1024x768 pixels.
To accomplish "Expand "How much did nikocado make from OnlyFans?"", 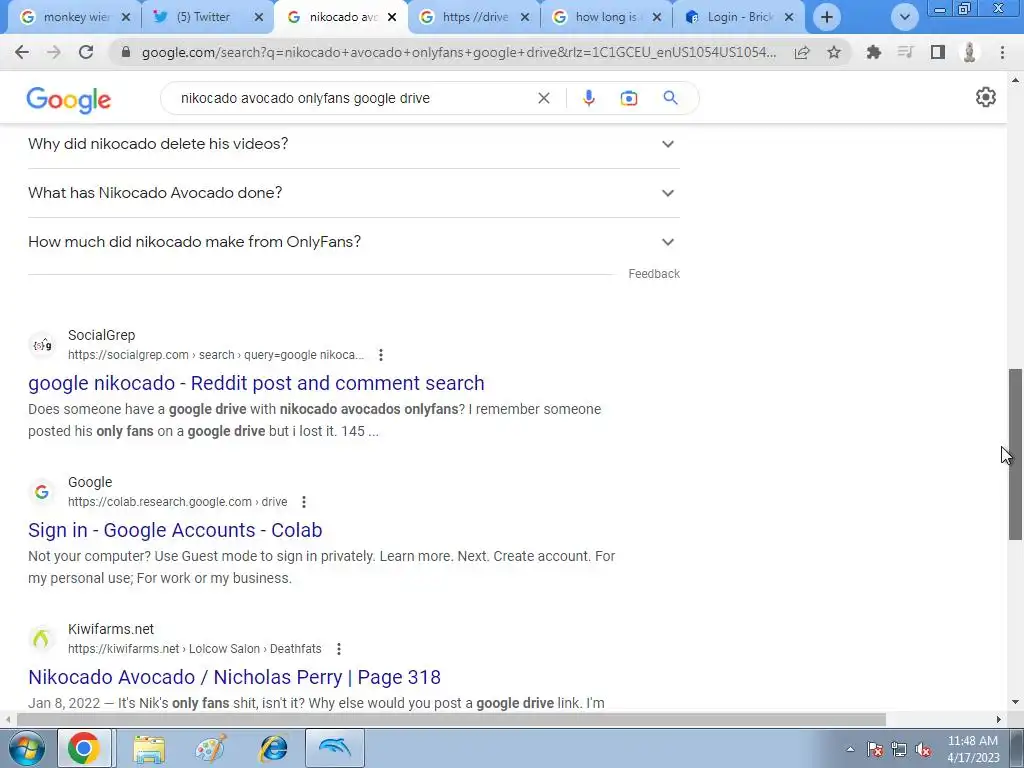I will point(353,242).
